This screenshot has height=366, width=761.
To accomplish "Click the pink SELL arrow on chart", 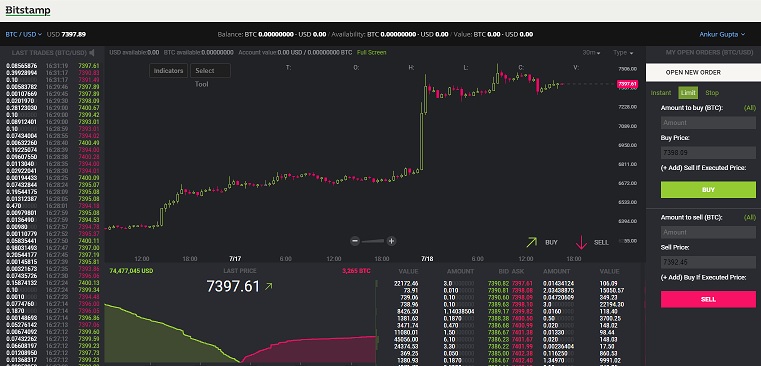I will click(x=581, y=242).
